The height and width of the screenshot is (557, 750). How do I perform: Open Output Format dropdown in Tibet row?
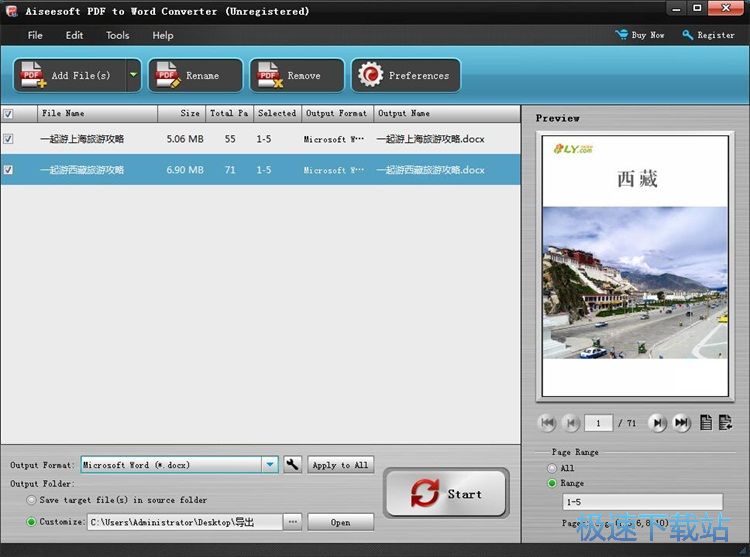tap(334, 170)
